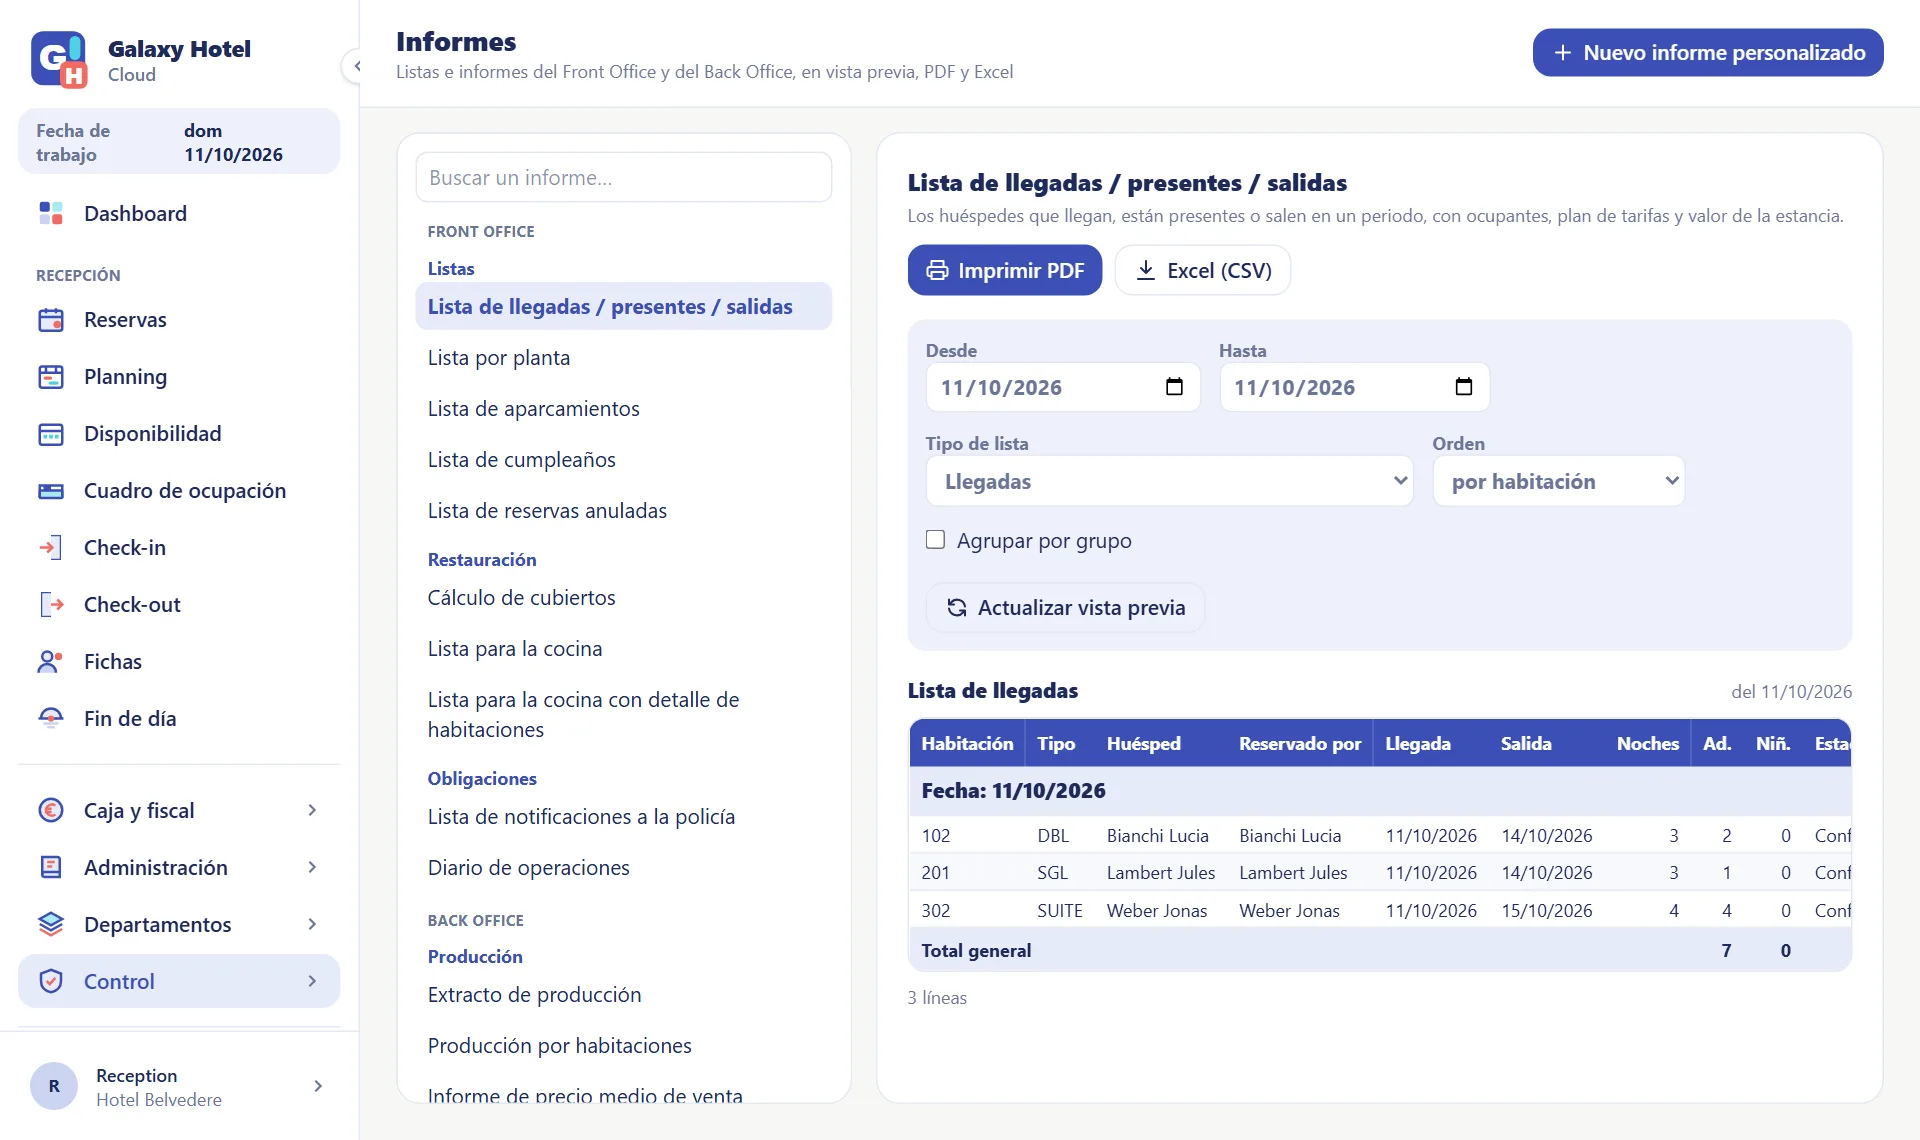Viewport: 1920px width, 1140px height.
Task: Click the Caja y fiscal euro icon
Action: pyautogui.click(x=51, y=811)
